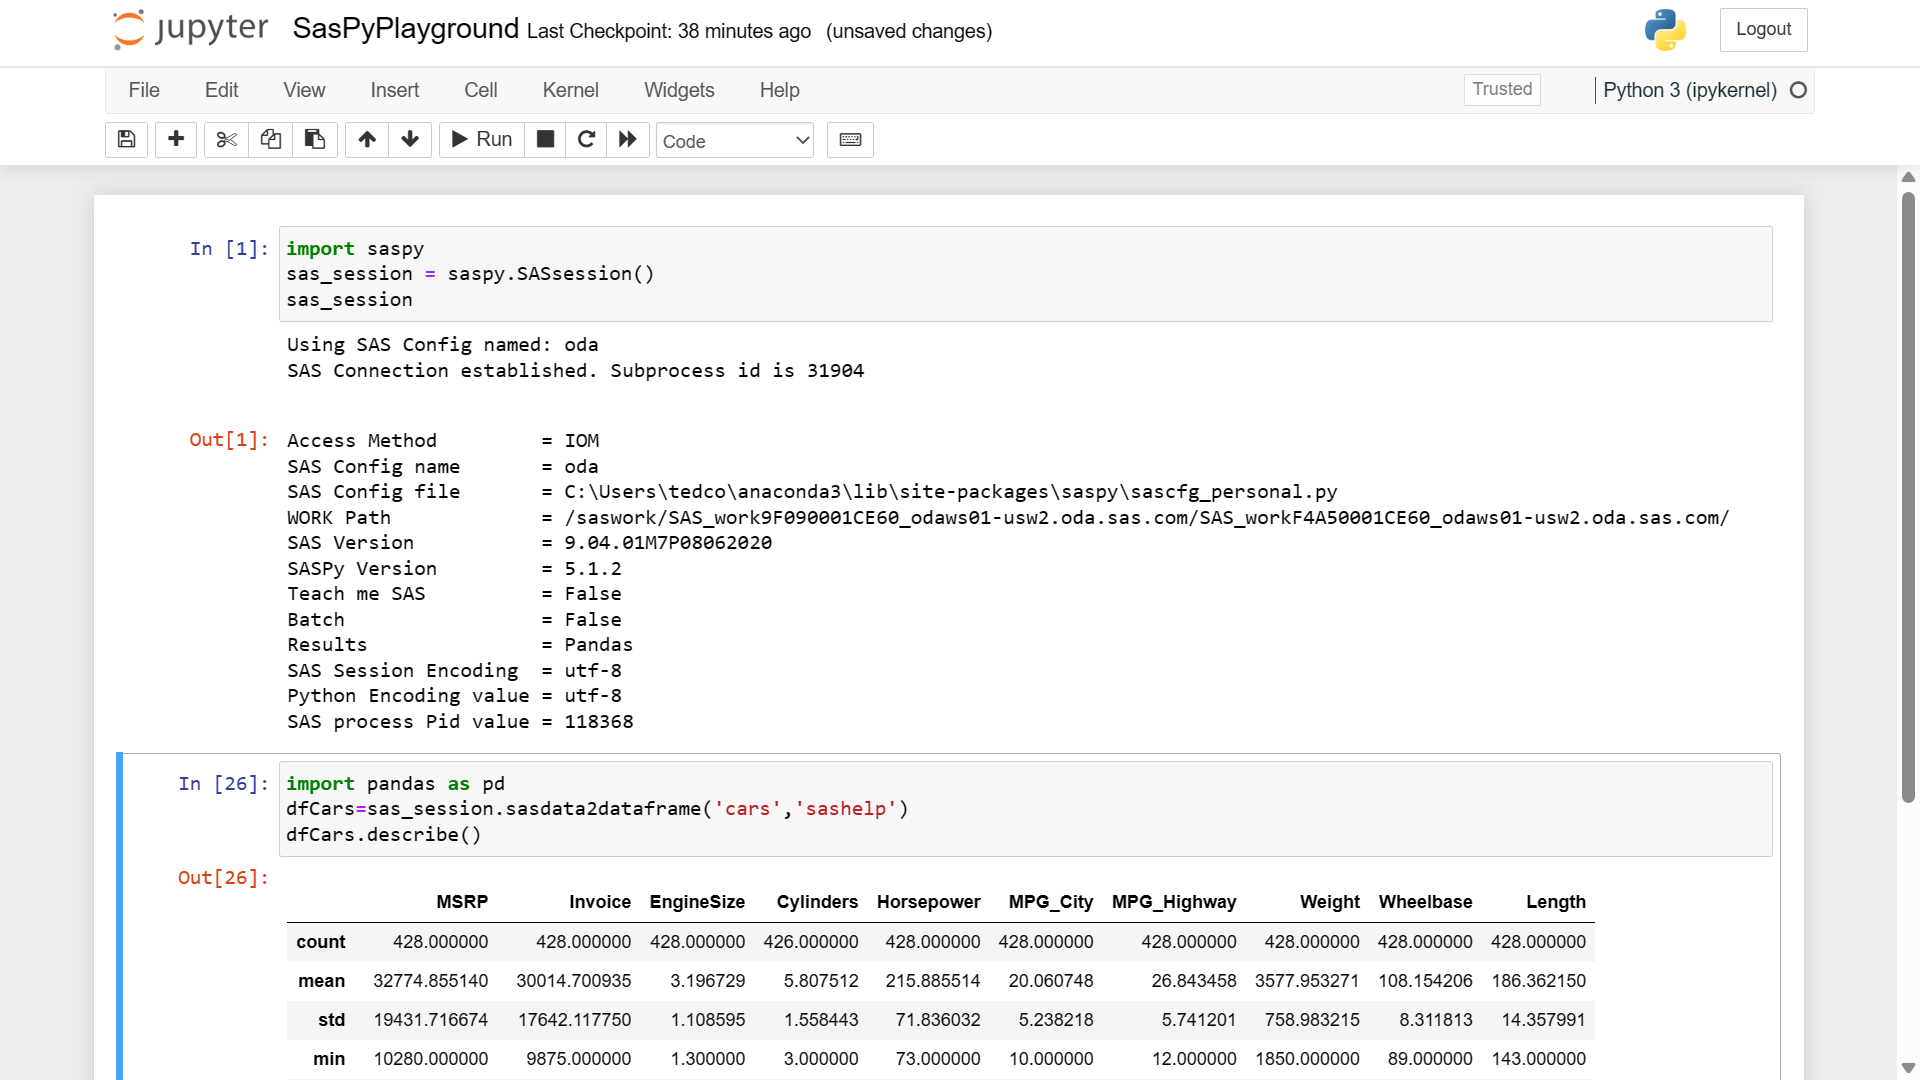
Task: Save the notebook using the save icon
Action: click(126, 140)
